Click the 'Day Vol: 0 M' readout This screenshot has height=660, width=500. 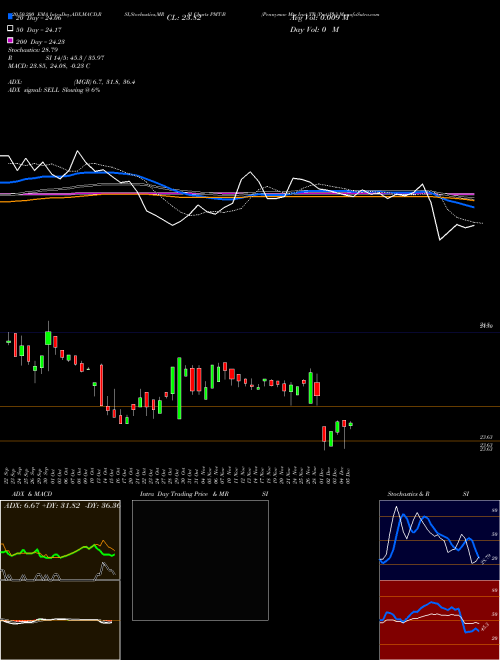tap(314, 29)
